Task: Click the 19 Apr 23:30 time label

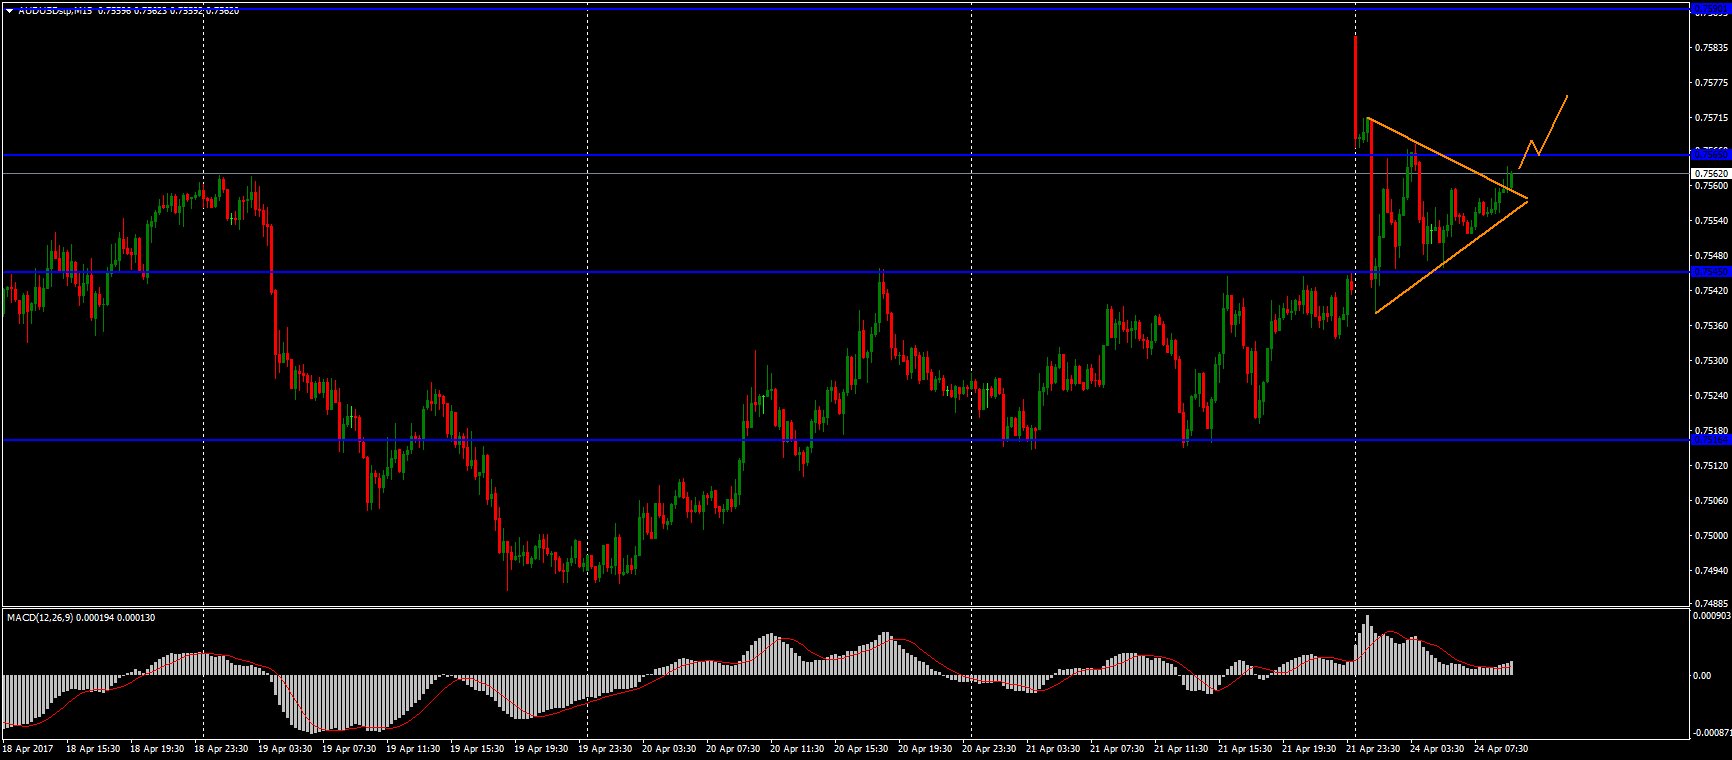Action: point(605,748)
